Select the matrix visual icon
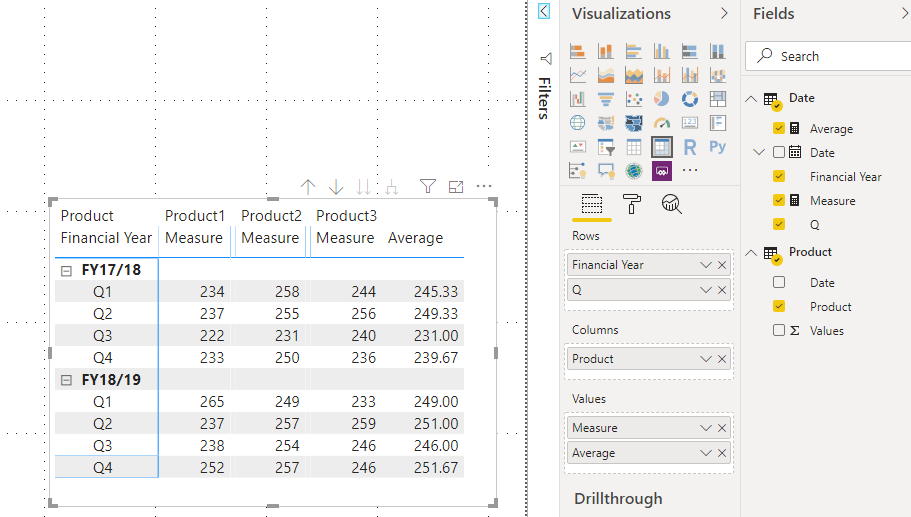 (x=662, y=147)
